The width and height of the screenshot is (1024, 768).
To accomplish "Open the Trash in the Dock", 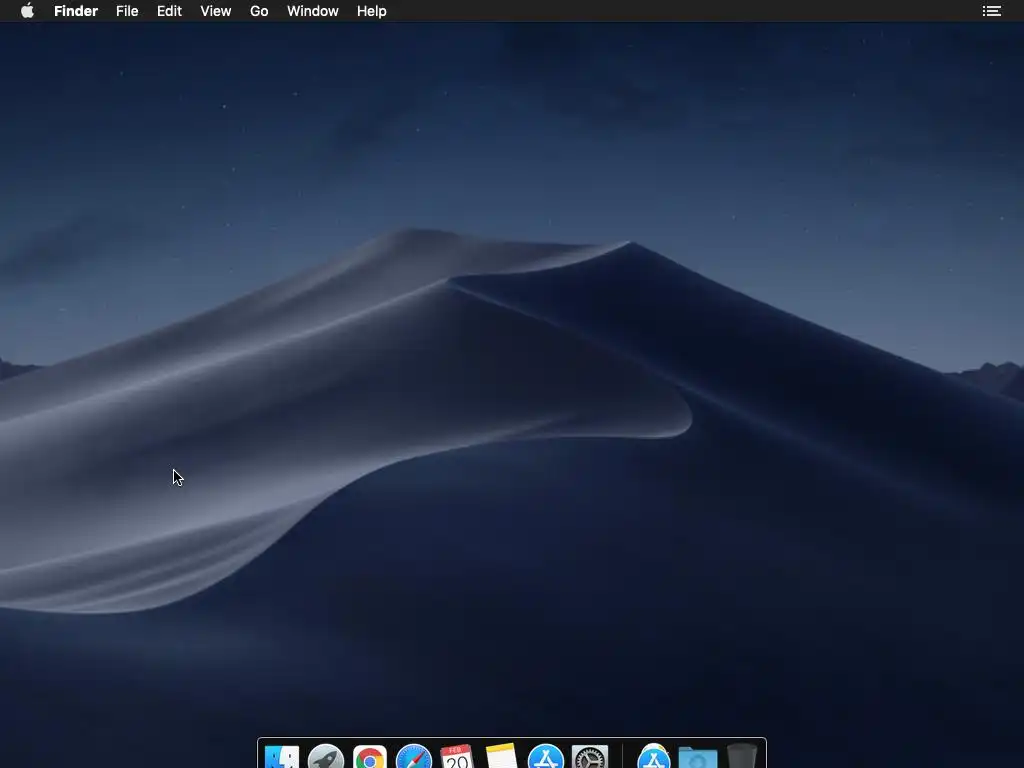I will 742,756.
